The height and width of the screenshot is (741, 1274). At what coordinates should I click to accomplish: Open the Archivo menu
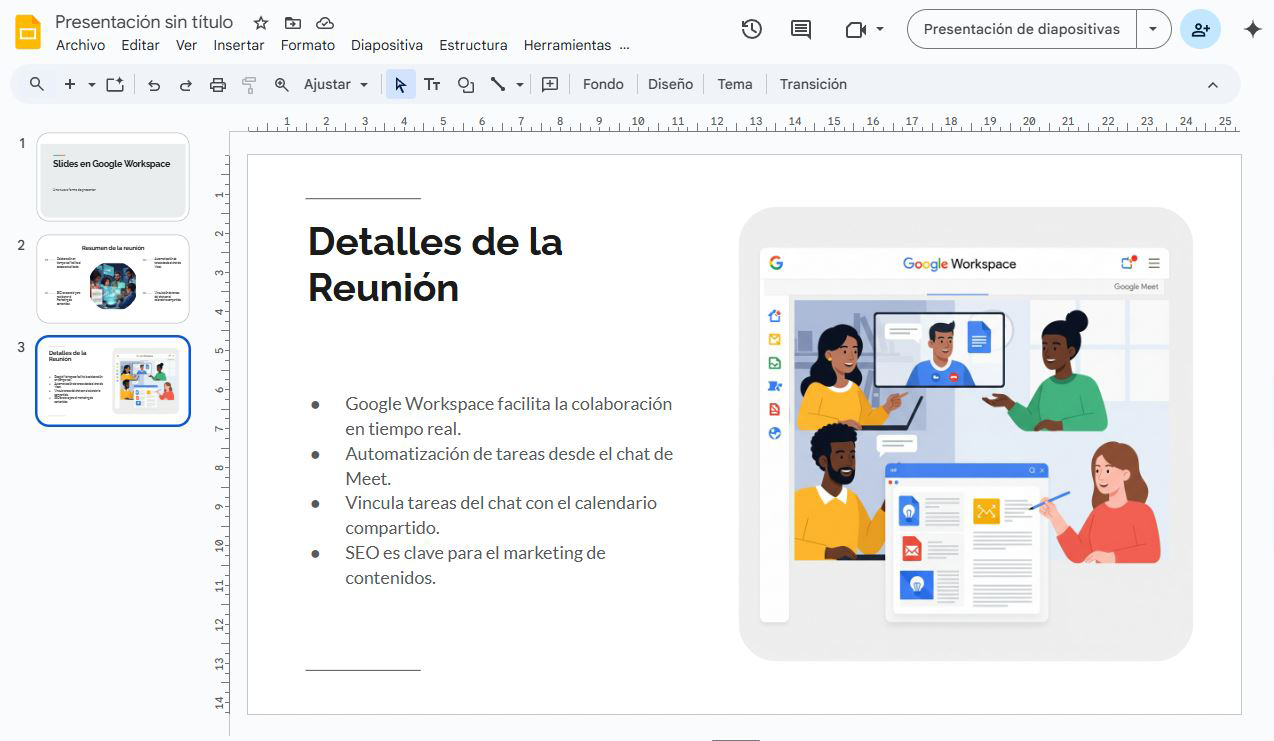click(80, 45)
